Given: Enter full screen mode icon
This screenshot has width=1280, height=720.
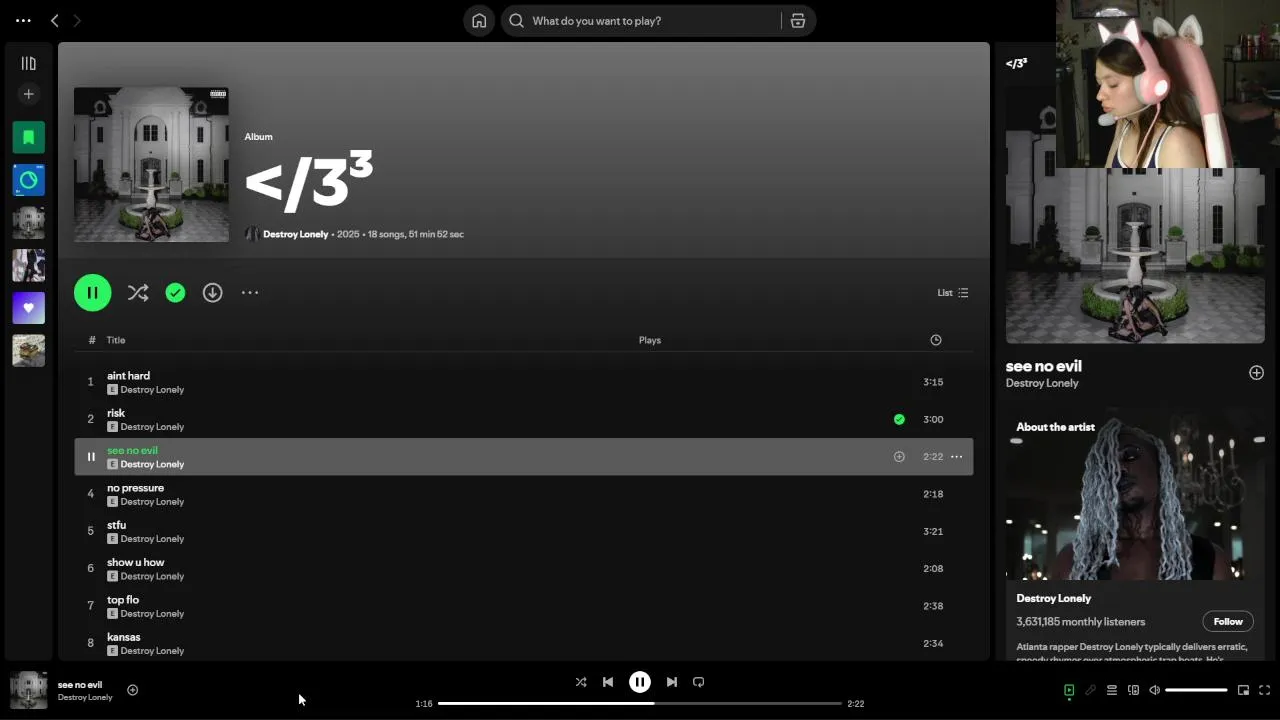Looking at the screenshot, I should coord(1264,690).
